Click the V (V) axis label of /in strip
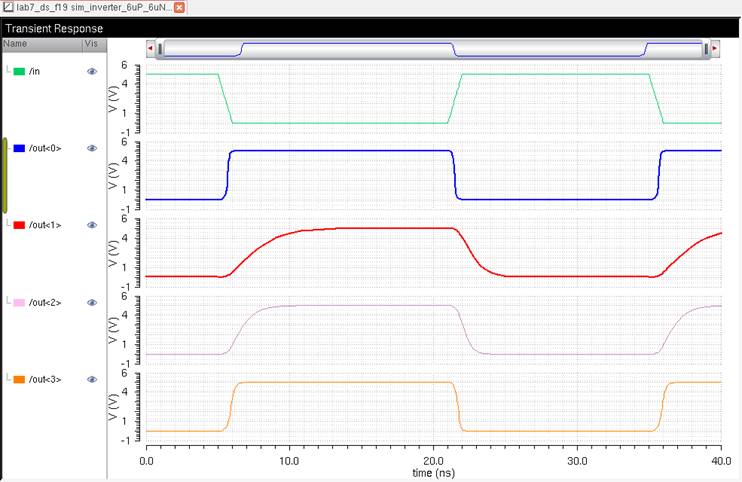This screenshot has height=482, width=742. (113, 98)
